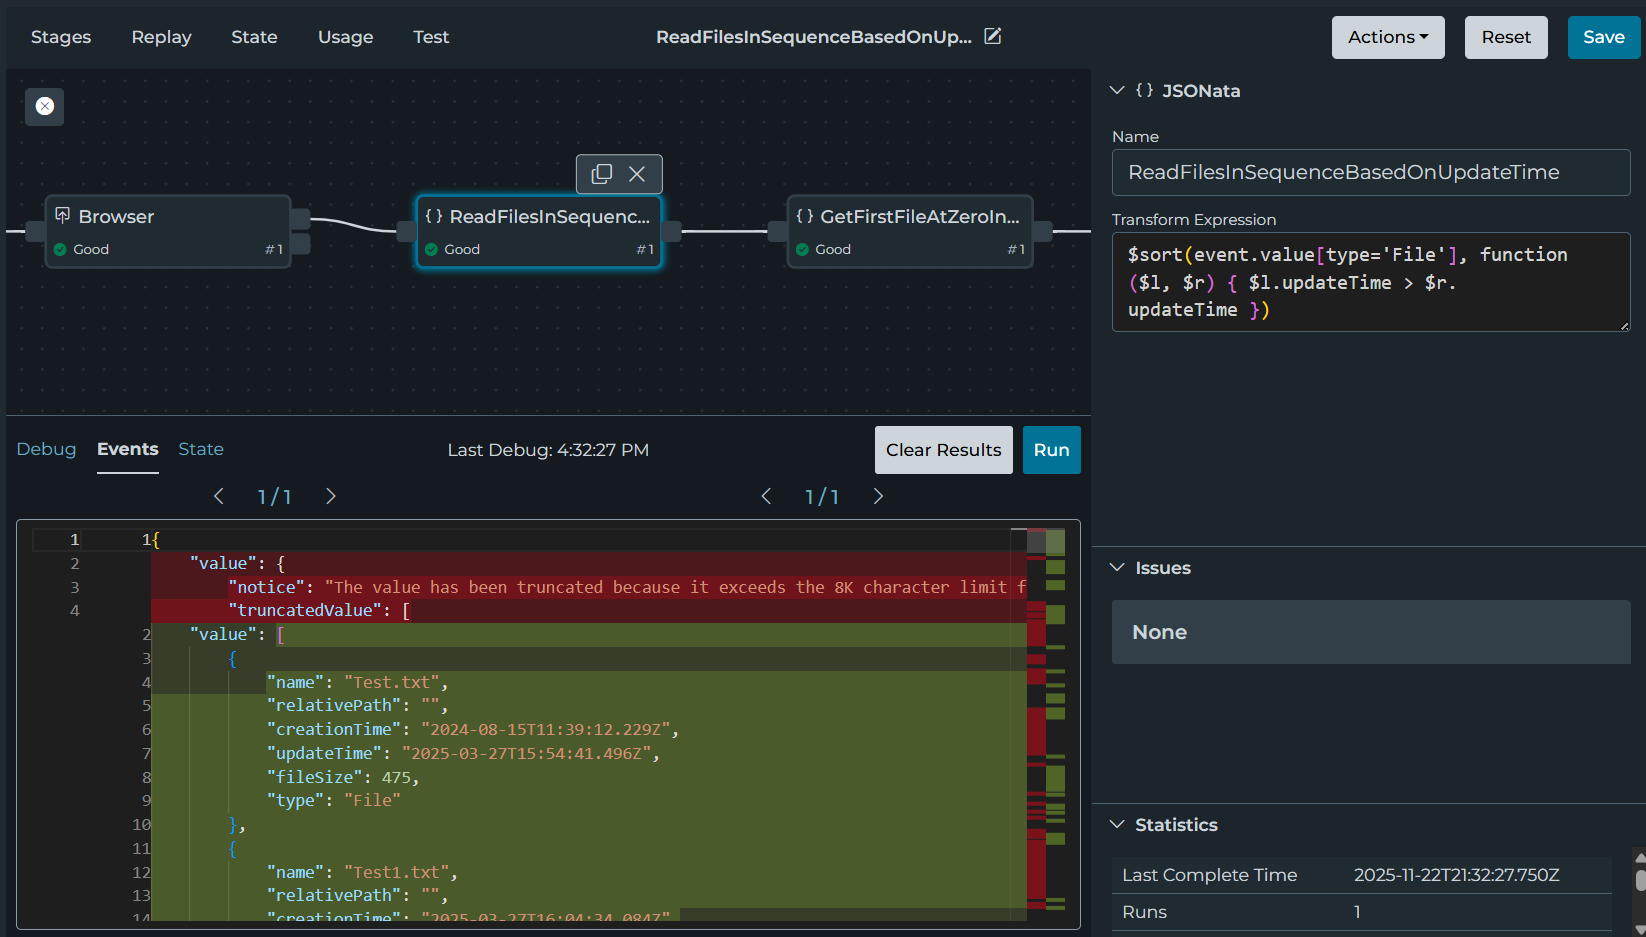The height and width of the screenshot is (937, 1646).
Task: Save the flow with Save button
Action: pos(1603,37)
